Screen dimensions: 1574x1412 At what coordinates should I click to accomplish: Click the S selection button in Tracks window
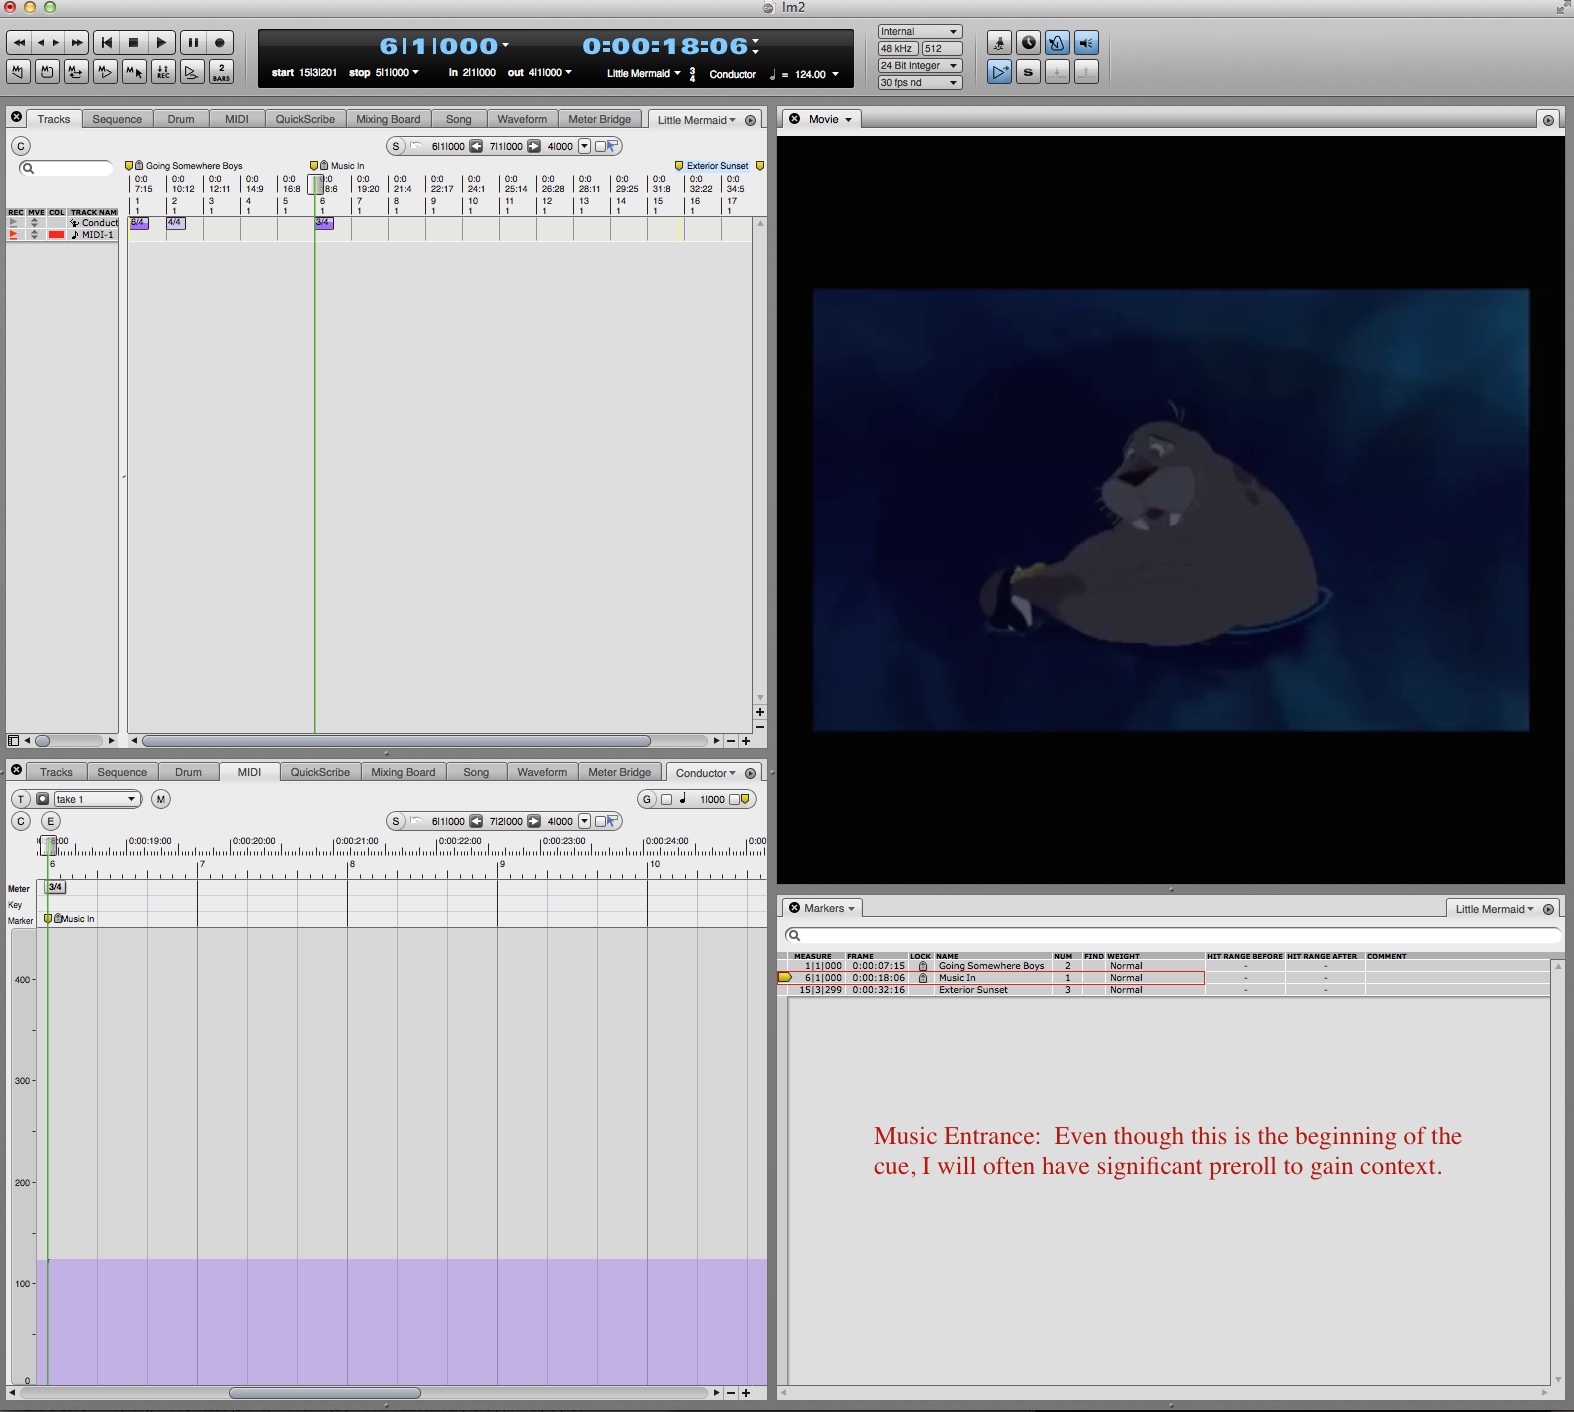(x=396, y=146)
